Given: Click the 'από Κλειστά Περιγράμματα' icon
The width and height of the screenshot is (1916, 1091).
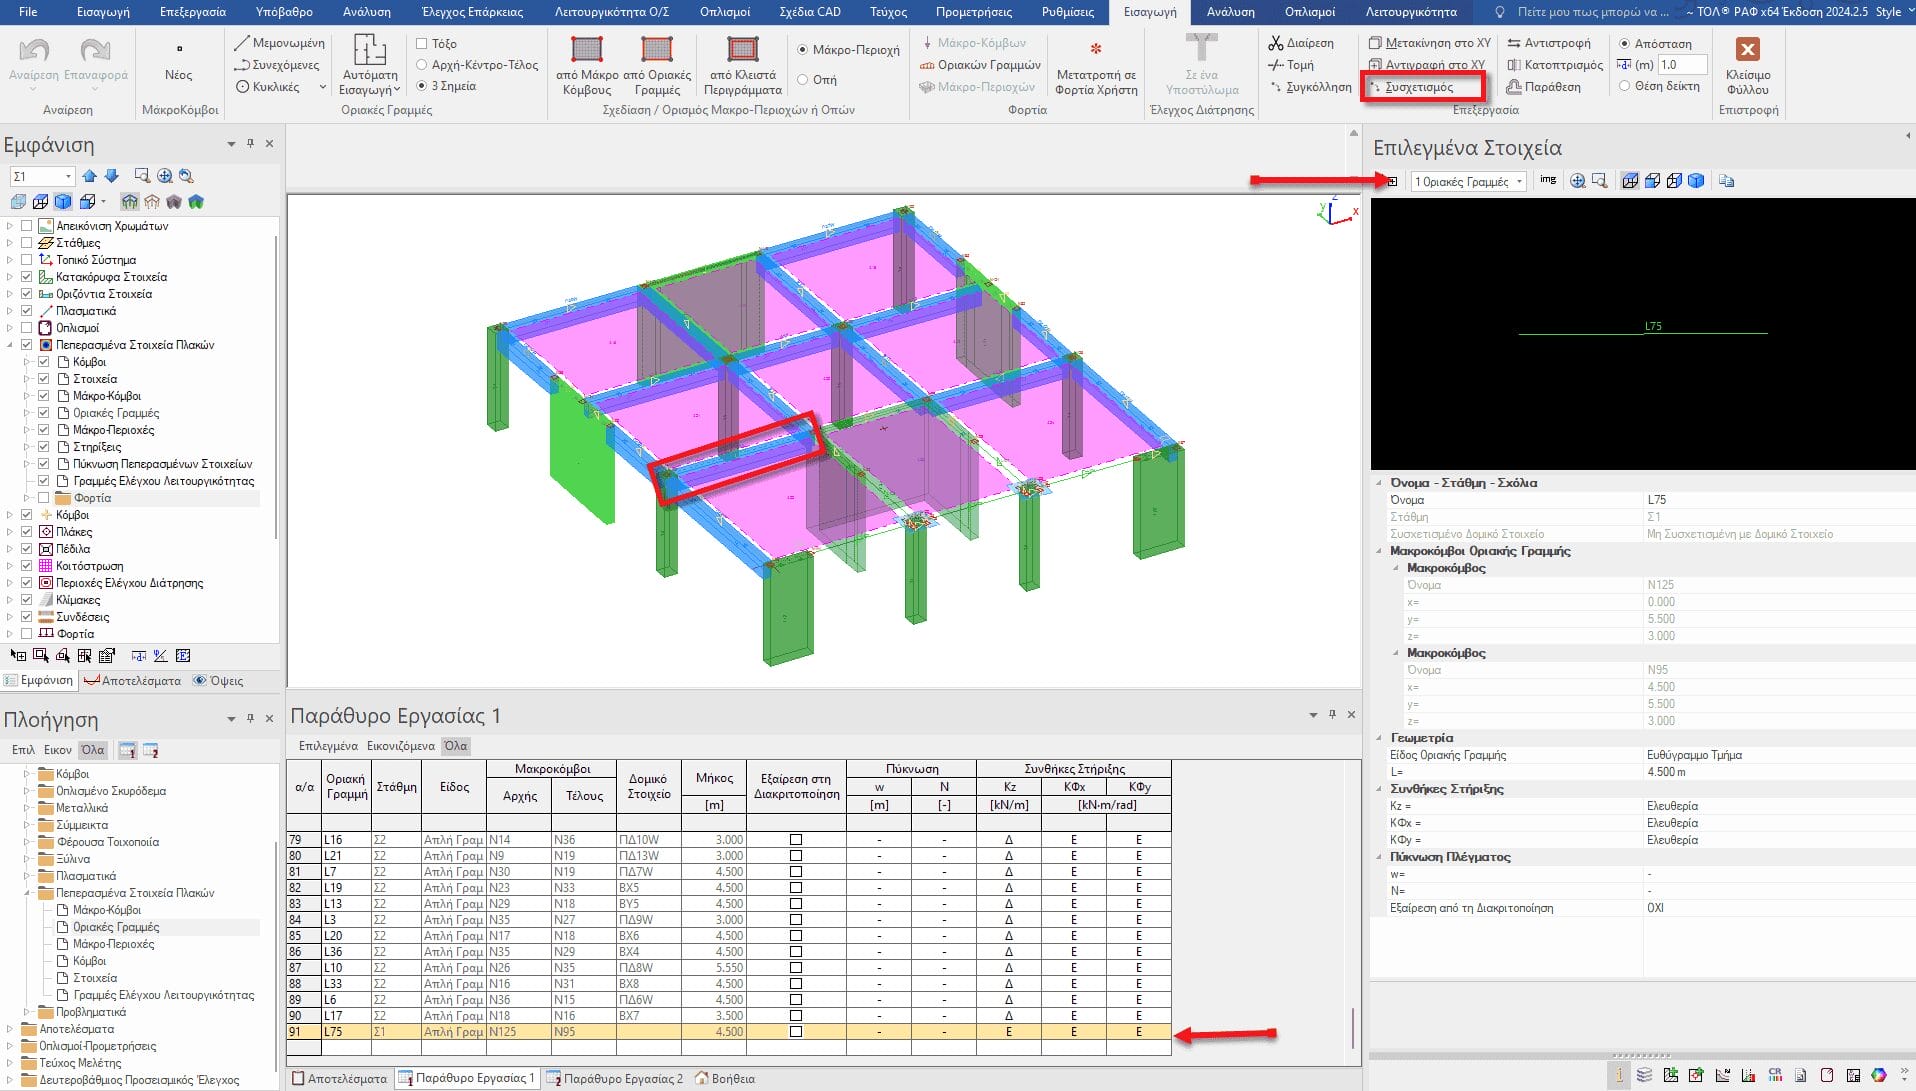Looking at the screenshot, I should (x=742, y=49).
